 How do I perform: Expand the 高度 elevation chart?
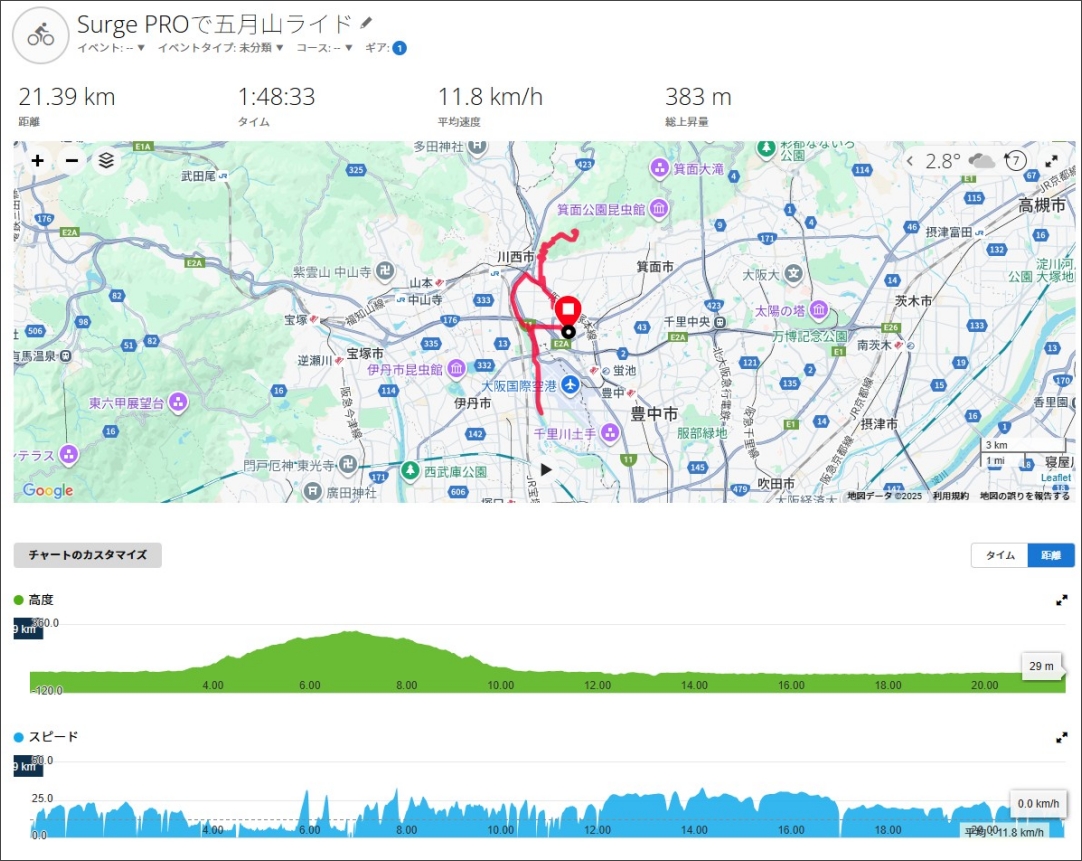(1062, 601)
